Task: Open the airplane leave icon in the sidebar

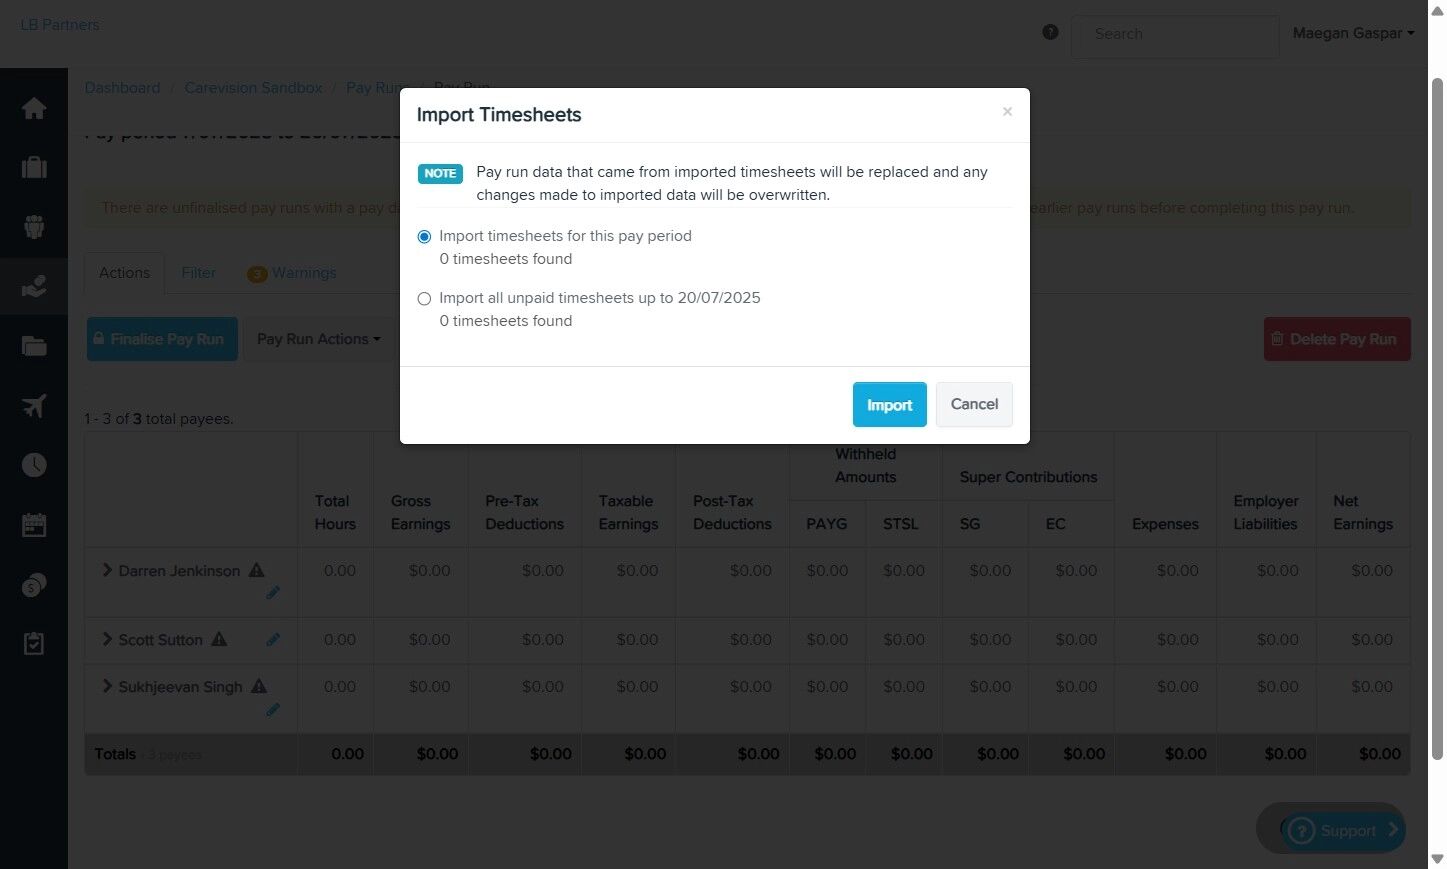Action: [x=34, y=405]
